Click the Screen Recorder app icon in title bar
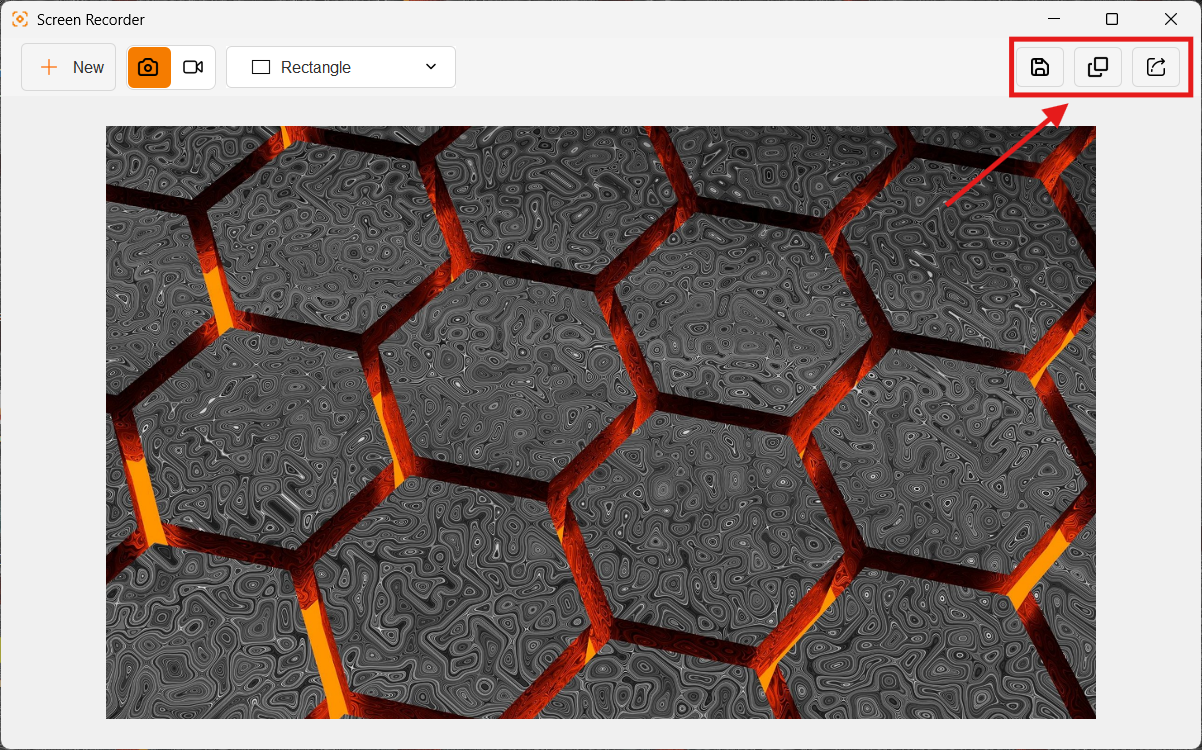The width and height of the screenshot is (1202, 750). (x=20, y=19)
